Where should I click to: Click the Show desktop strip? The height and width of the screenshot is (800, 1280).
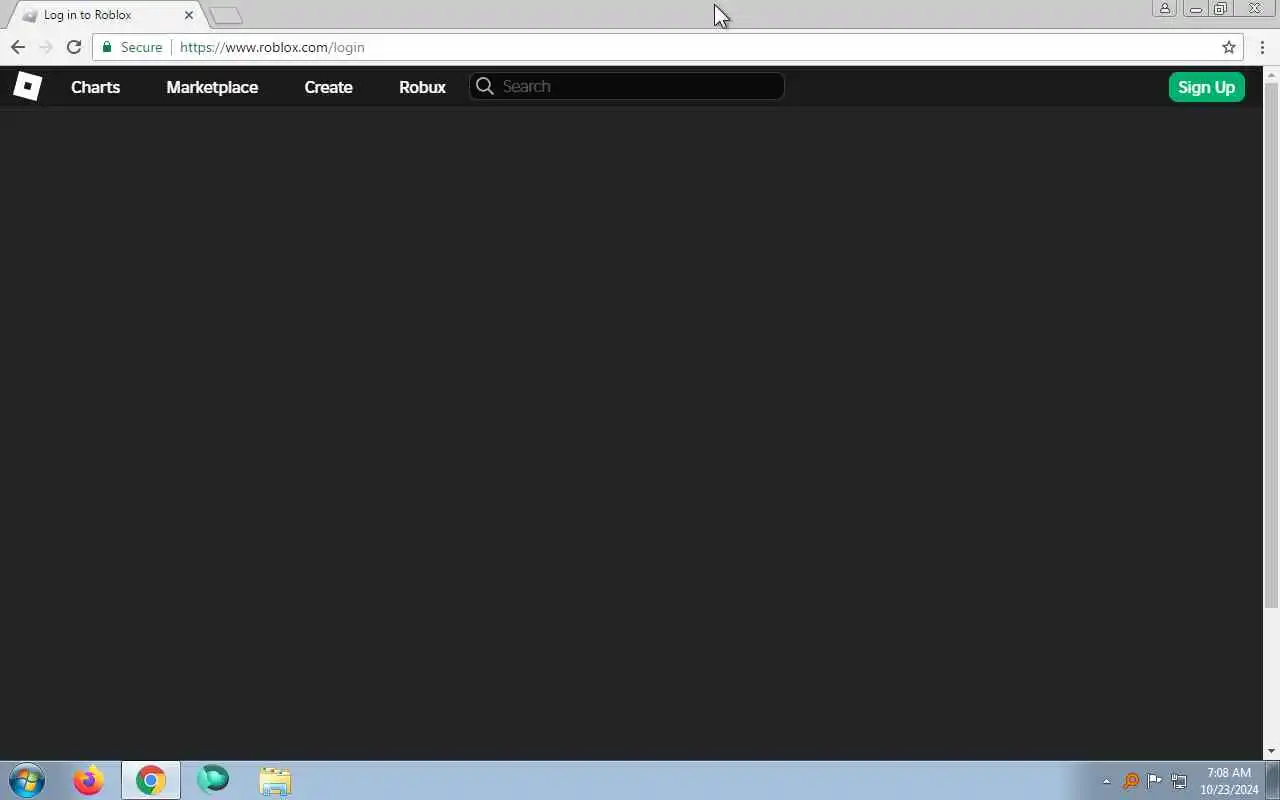pos(1273,780)
